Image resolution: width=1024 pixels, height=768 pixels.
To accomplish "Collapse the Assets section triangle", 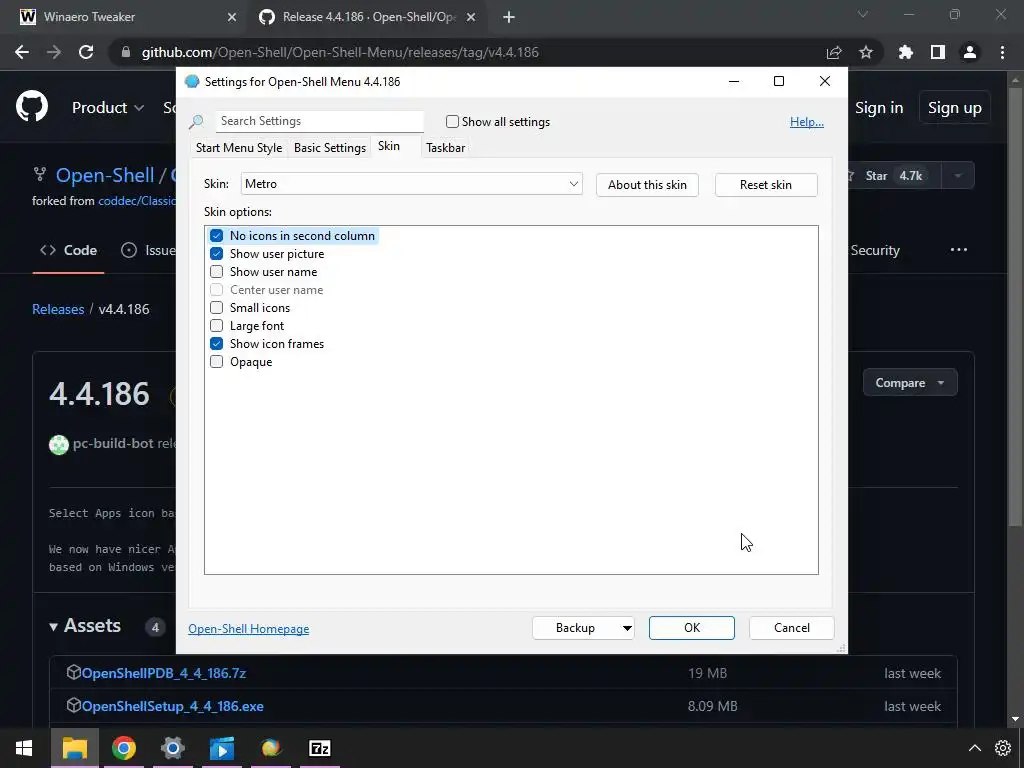I will [x=54, y=627].
